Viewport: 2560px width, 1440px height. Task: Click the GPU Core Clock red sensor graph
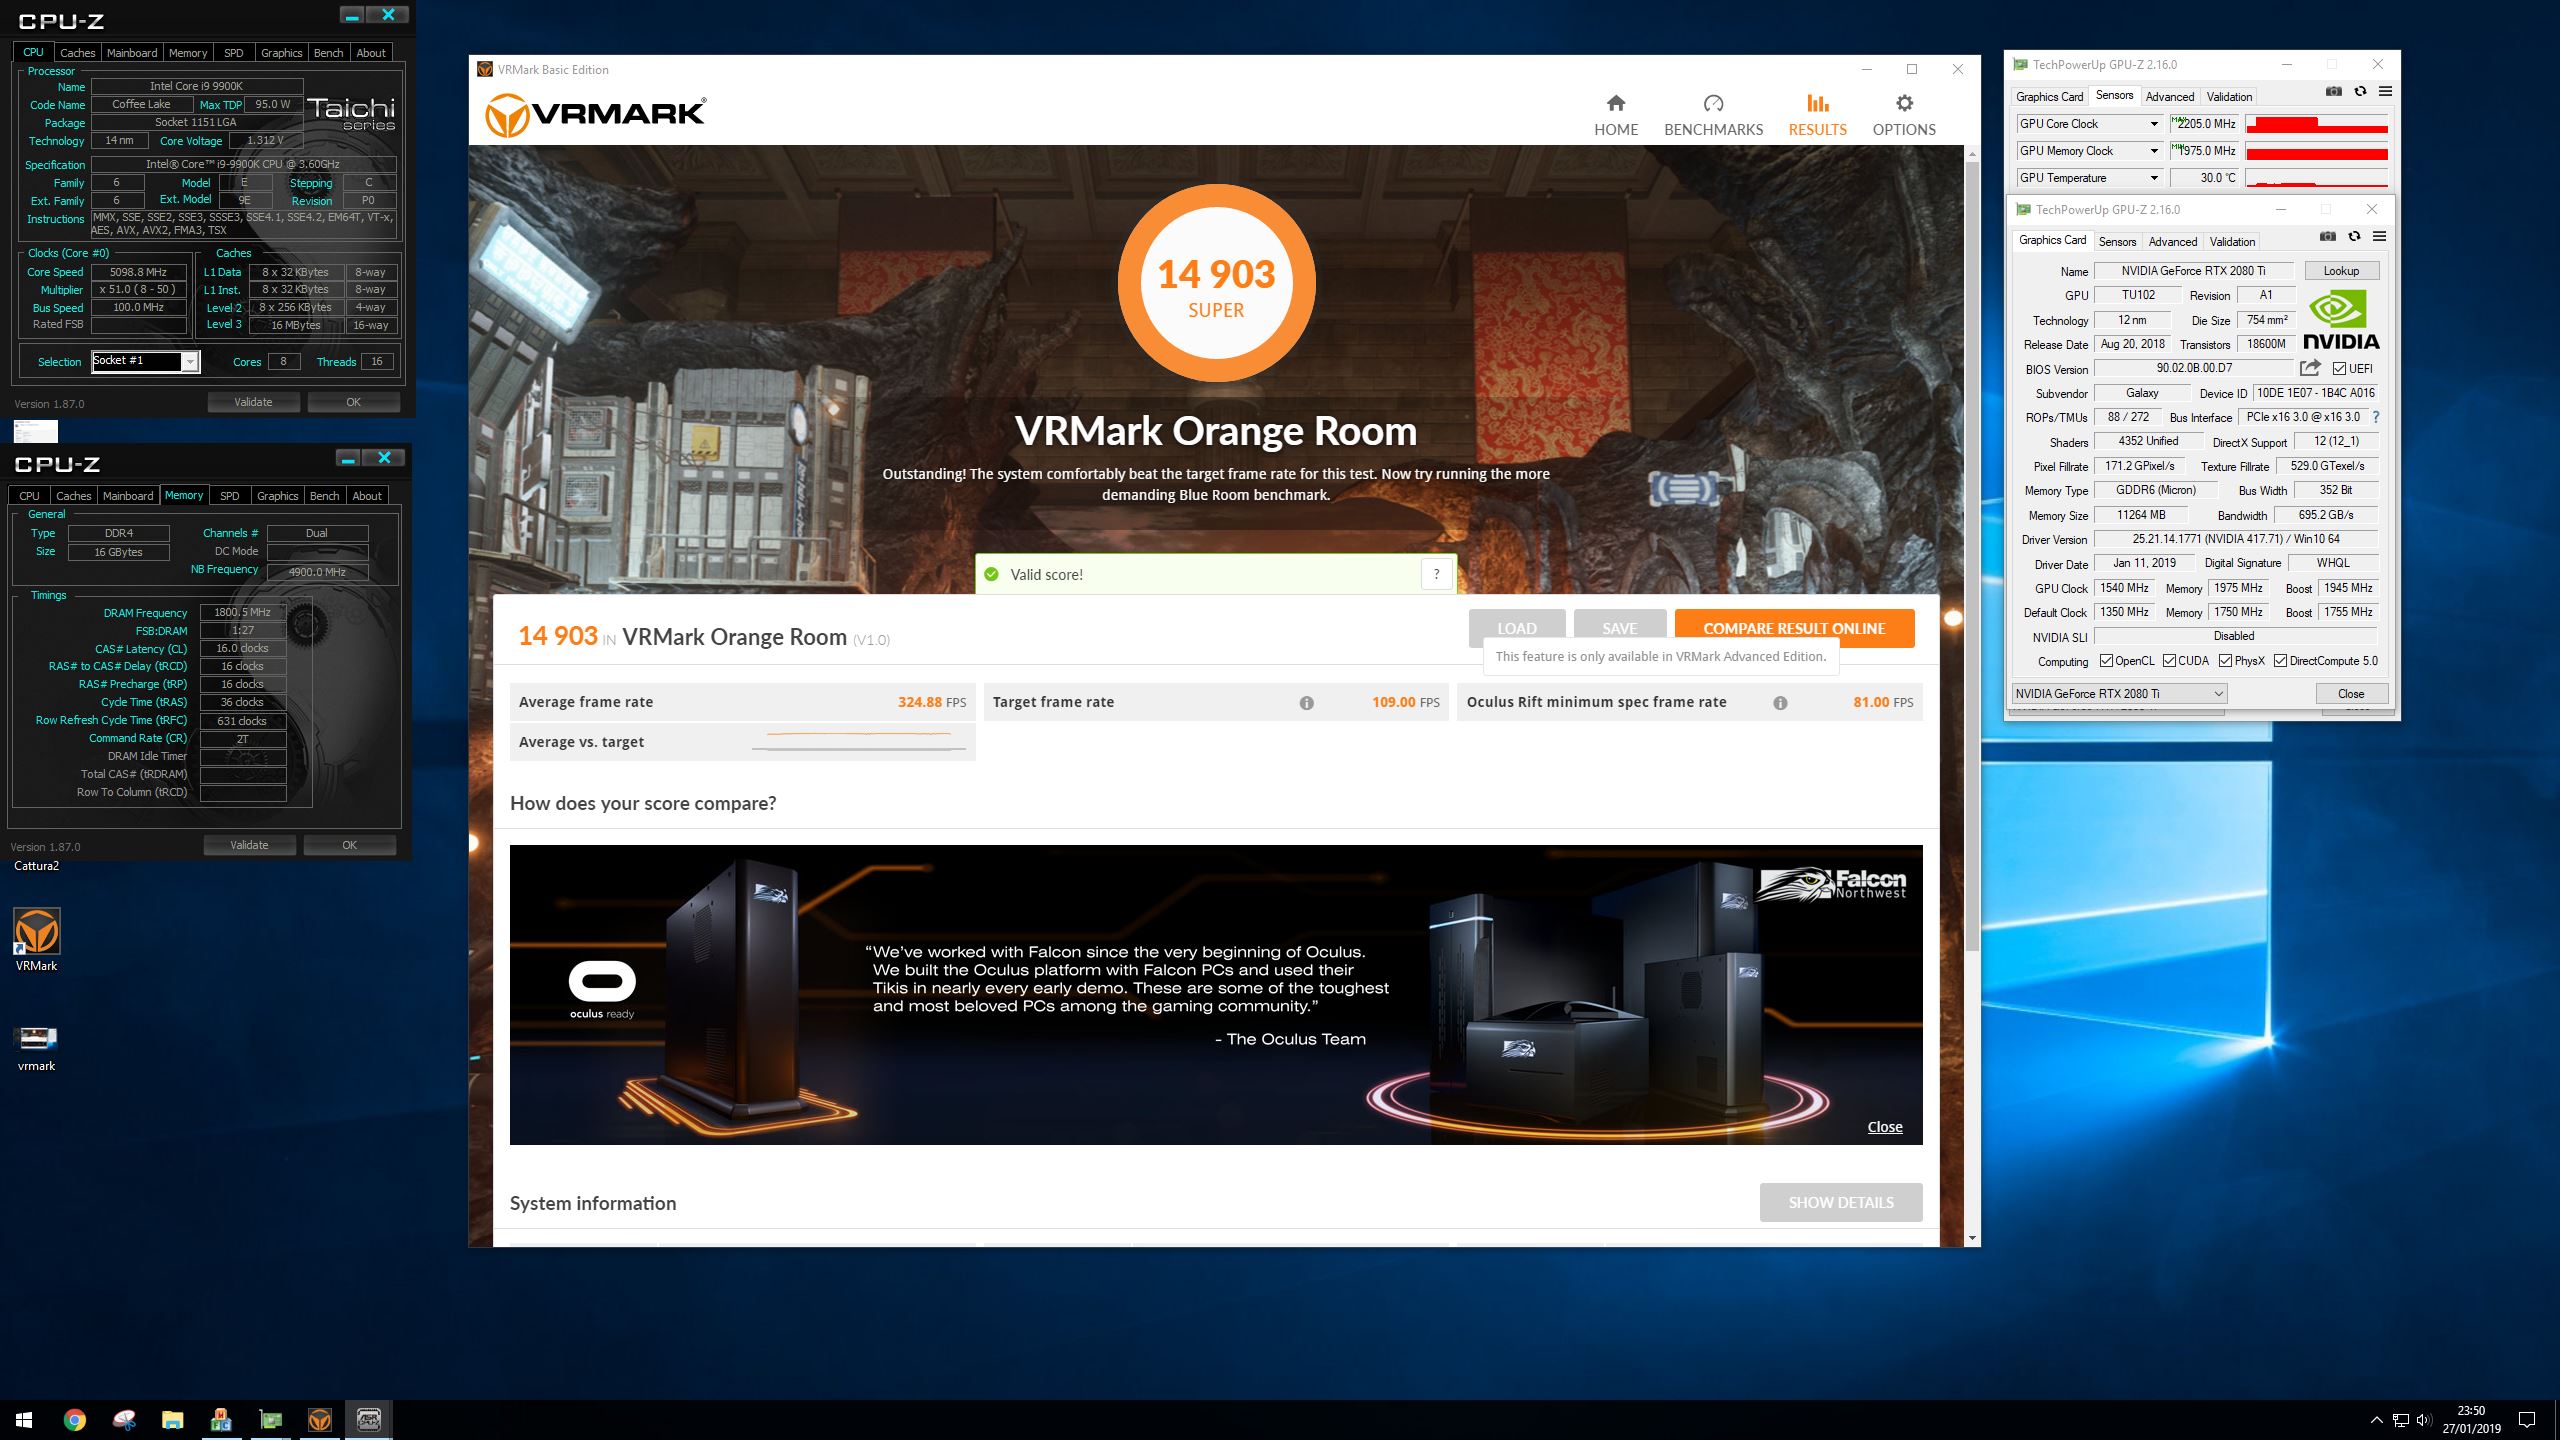click(2317, 124)
